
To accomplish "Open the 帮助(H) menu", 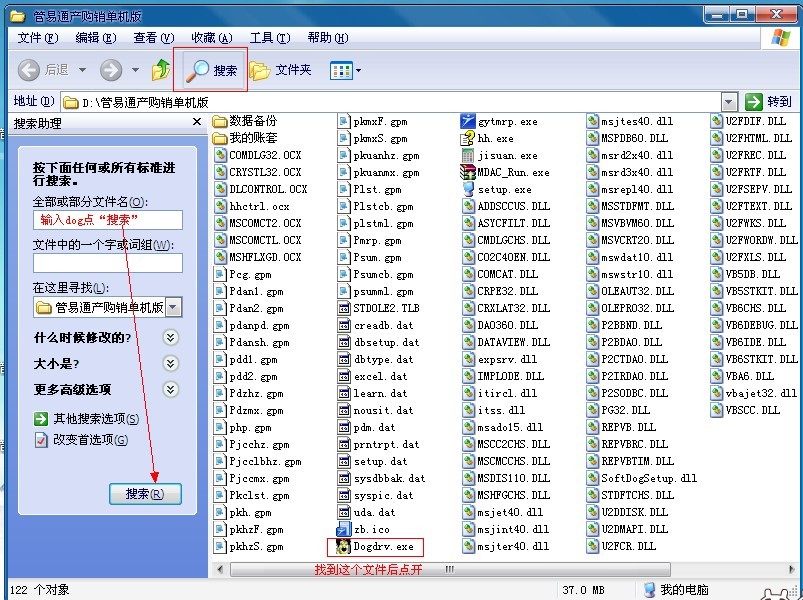I will click(x=328, y=38).
